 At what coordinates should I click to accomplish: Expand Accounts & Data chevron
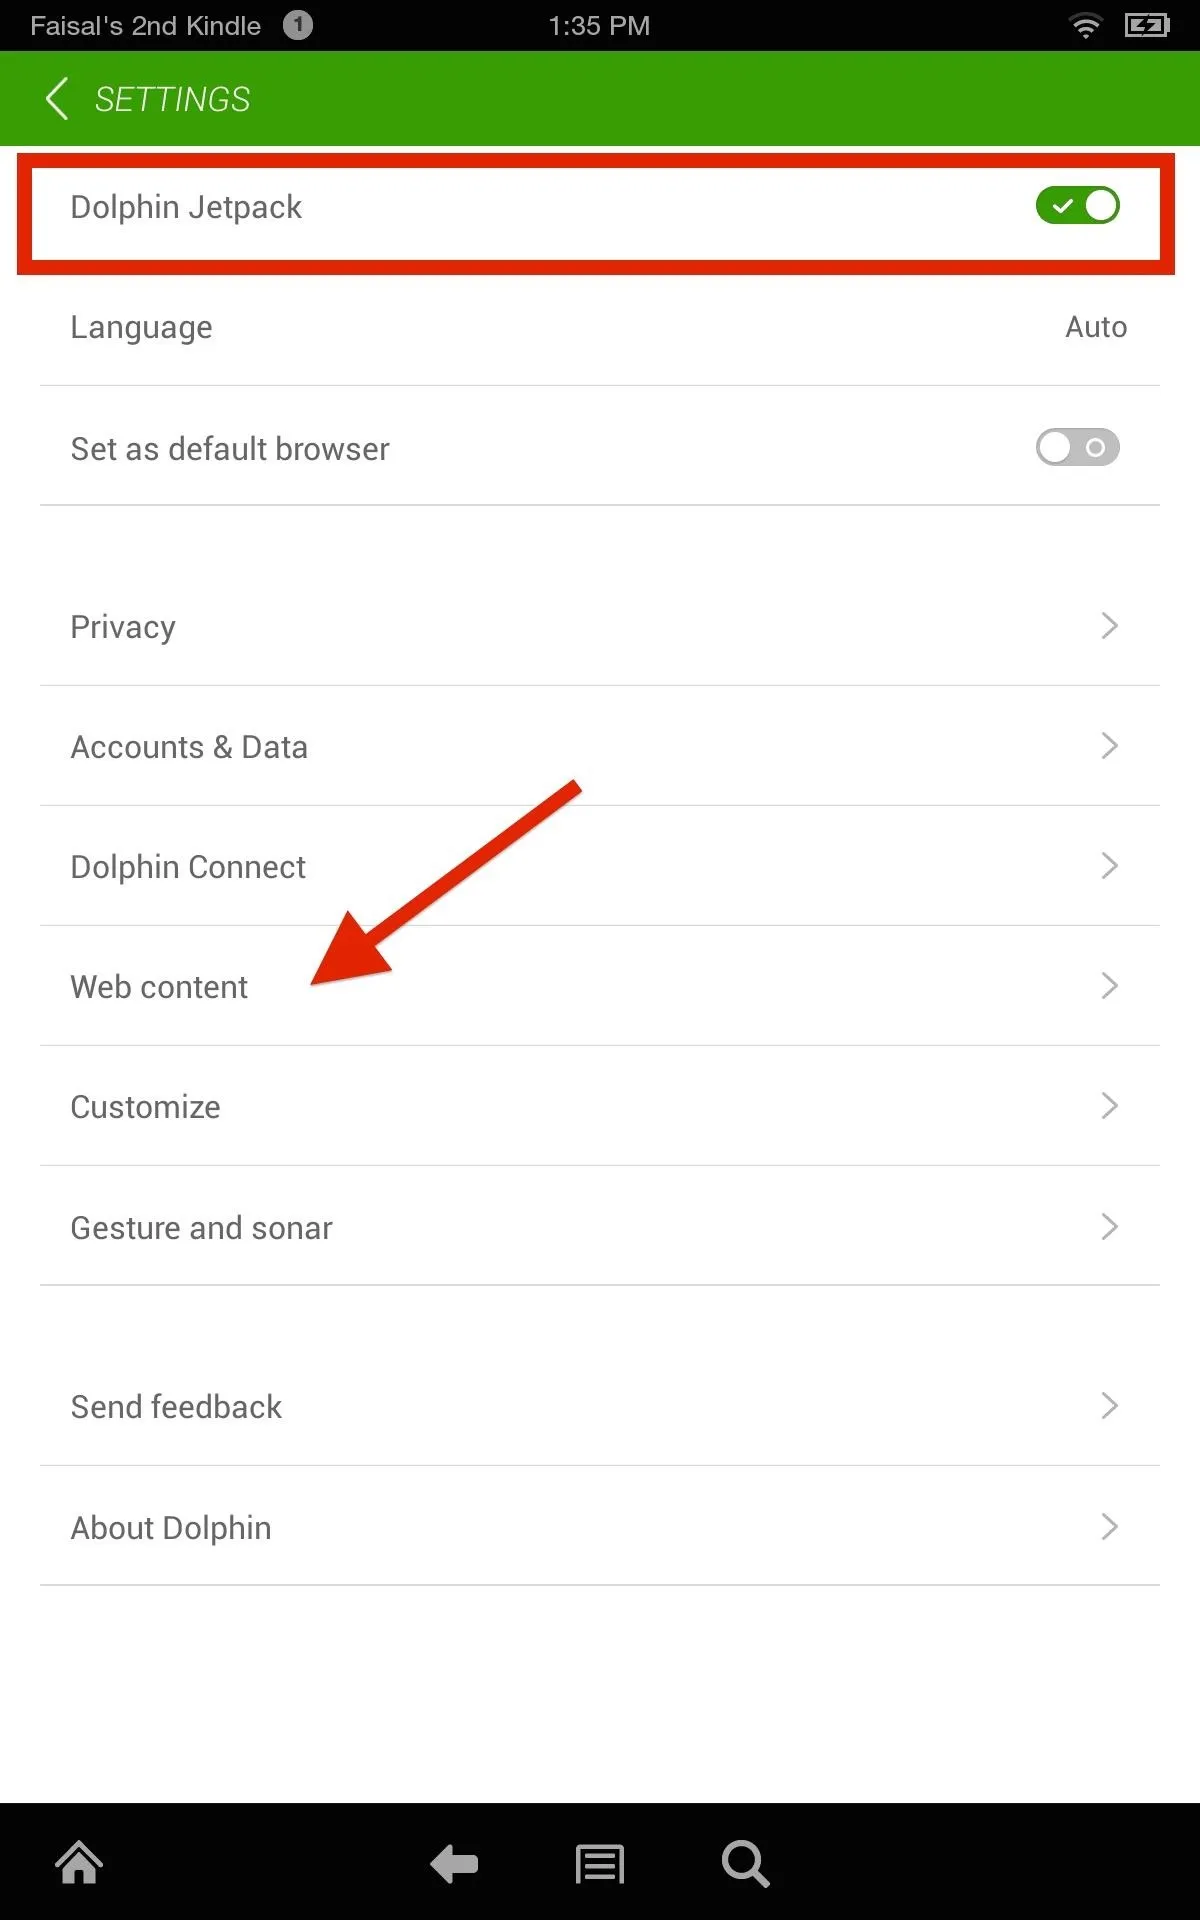pyautogui.click(x=1109, y=746)
